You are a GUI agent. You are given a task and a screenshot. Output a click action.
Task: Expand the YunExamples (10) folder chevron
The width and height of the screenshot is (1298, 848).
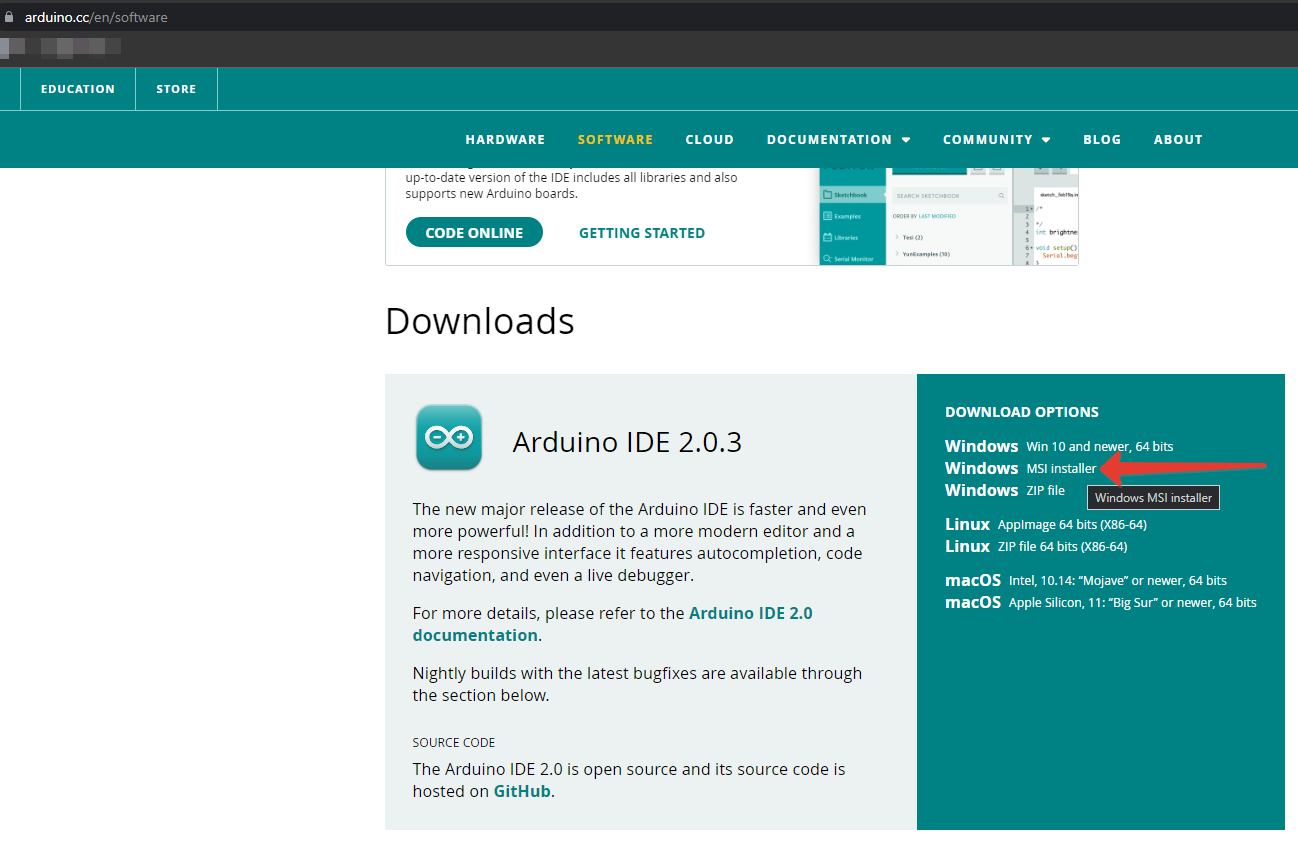pos(897,254)
